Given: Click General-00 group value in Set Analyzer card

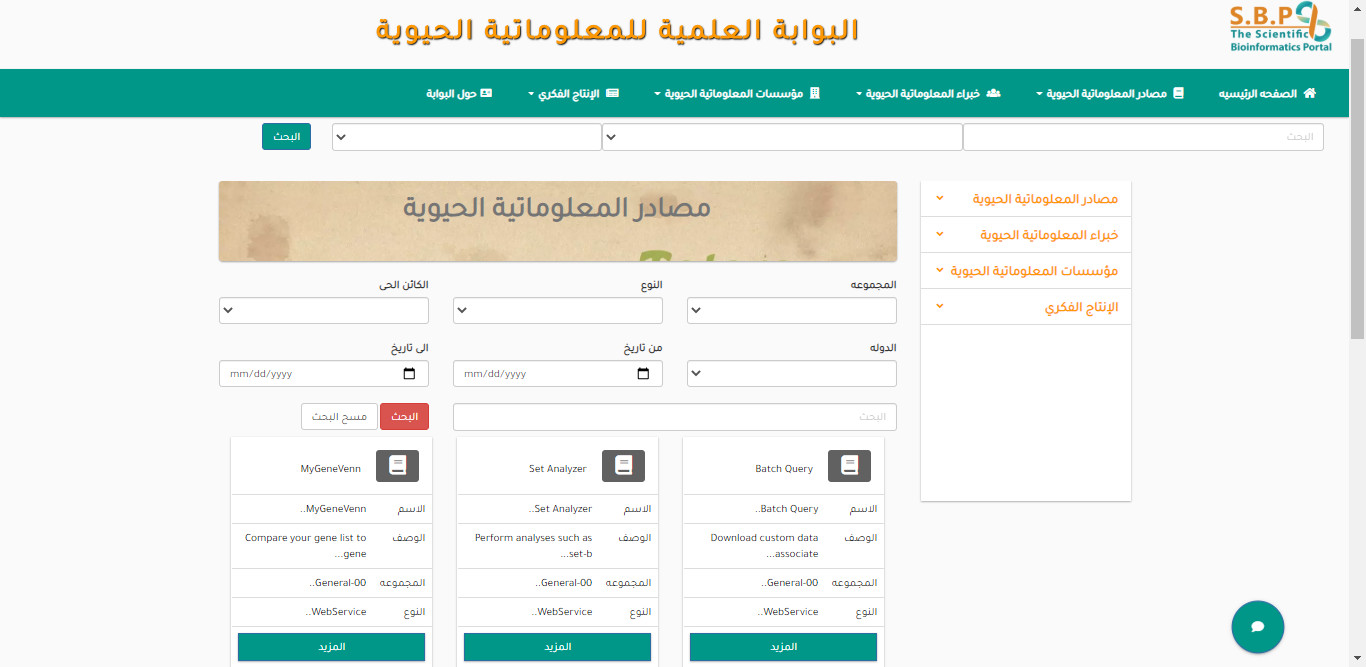Looking at the screenshot, I should click(x=563, y=583).
